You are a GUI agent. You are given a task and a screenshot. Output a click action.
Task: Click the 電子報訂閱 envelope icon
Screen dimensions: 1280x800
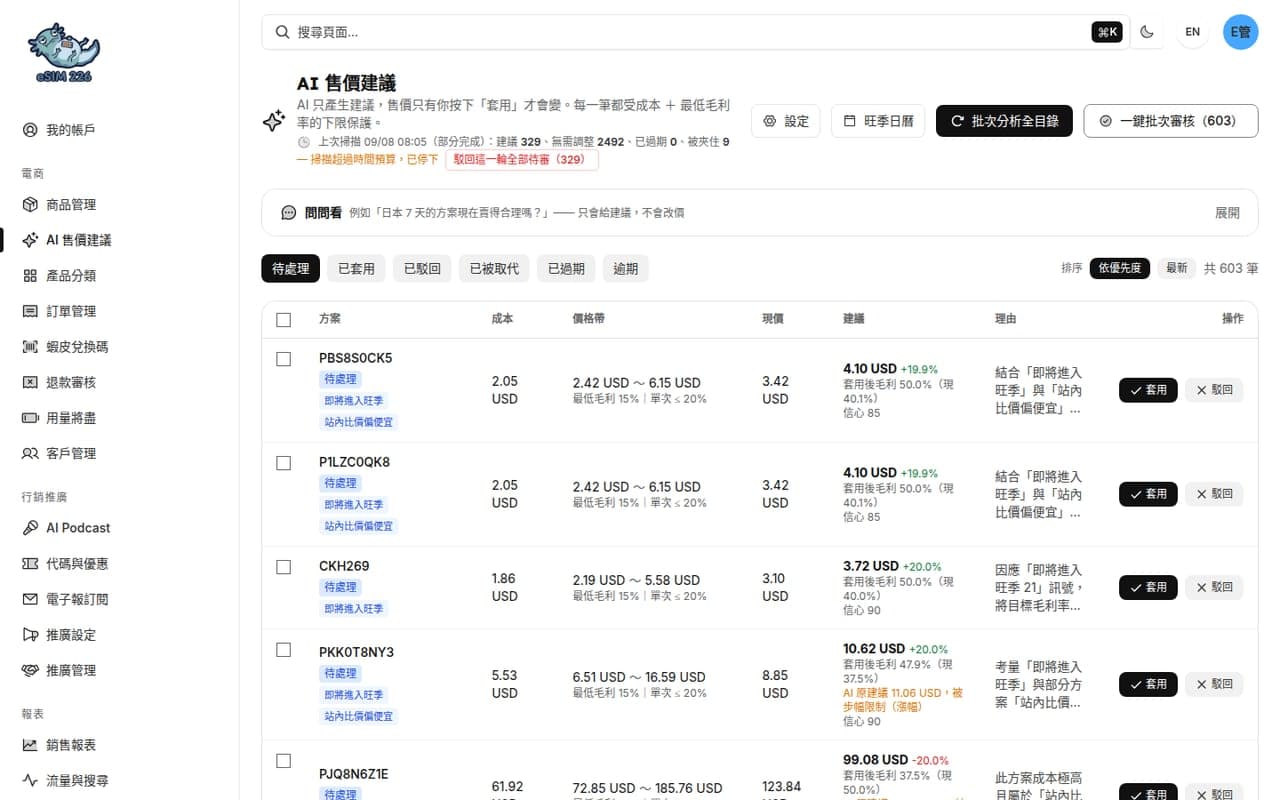point(30,599)
